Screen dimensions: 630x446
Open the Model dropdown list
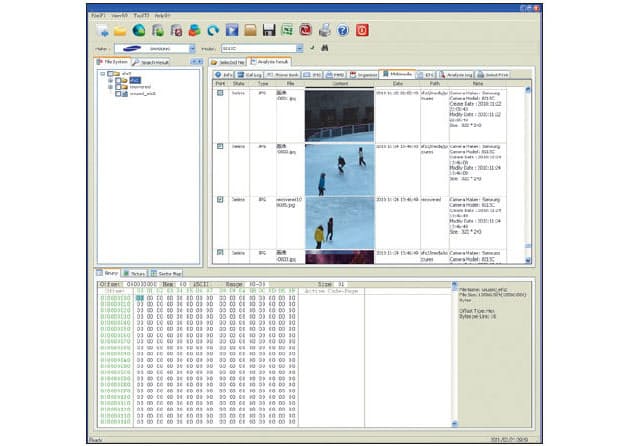point(300,47)
